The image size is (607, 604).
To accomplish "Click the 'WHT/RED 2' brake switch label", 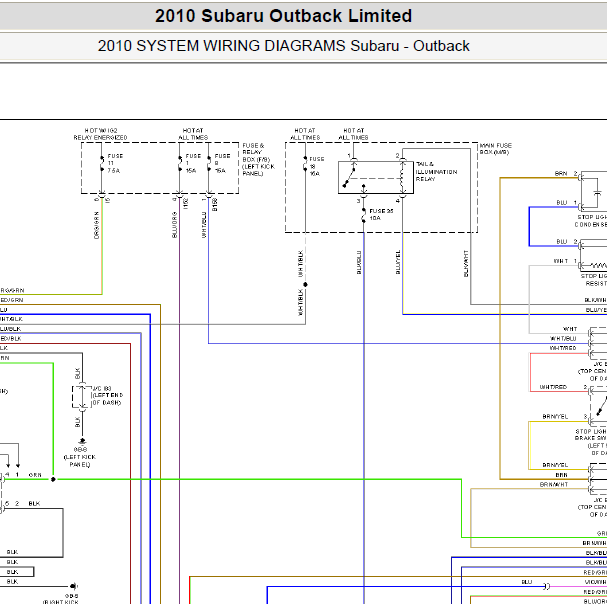I will pos(564,387).
